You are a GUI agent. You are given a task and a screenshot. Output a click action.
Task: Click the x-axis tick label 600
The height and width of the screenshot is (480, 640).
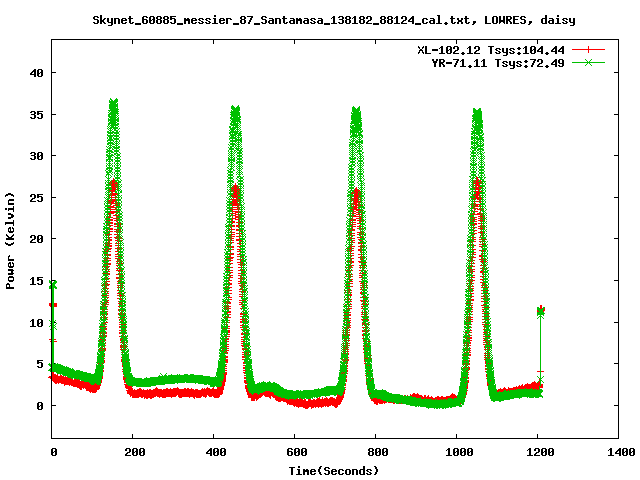tap(296, 452)
